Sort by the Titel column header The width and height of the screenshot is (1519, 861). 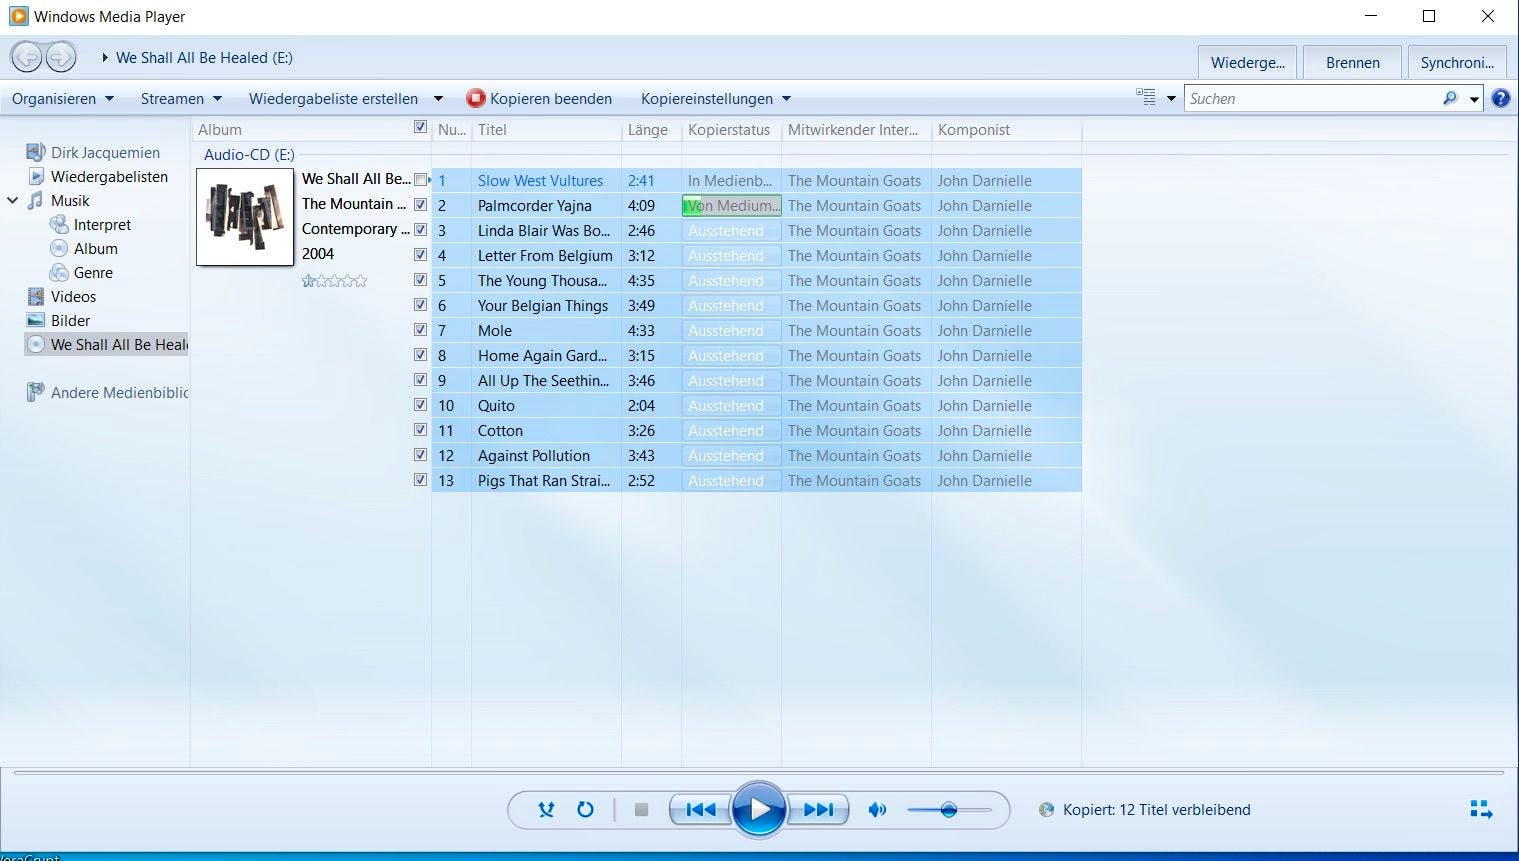(546, 129)
